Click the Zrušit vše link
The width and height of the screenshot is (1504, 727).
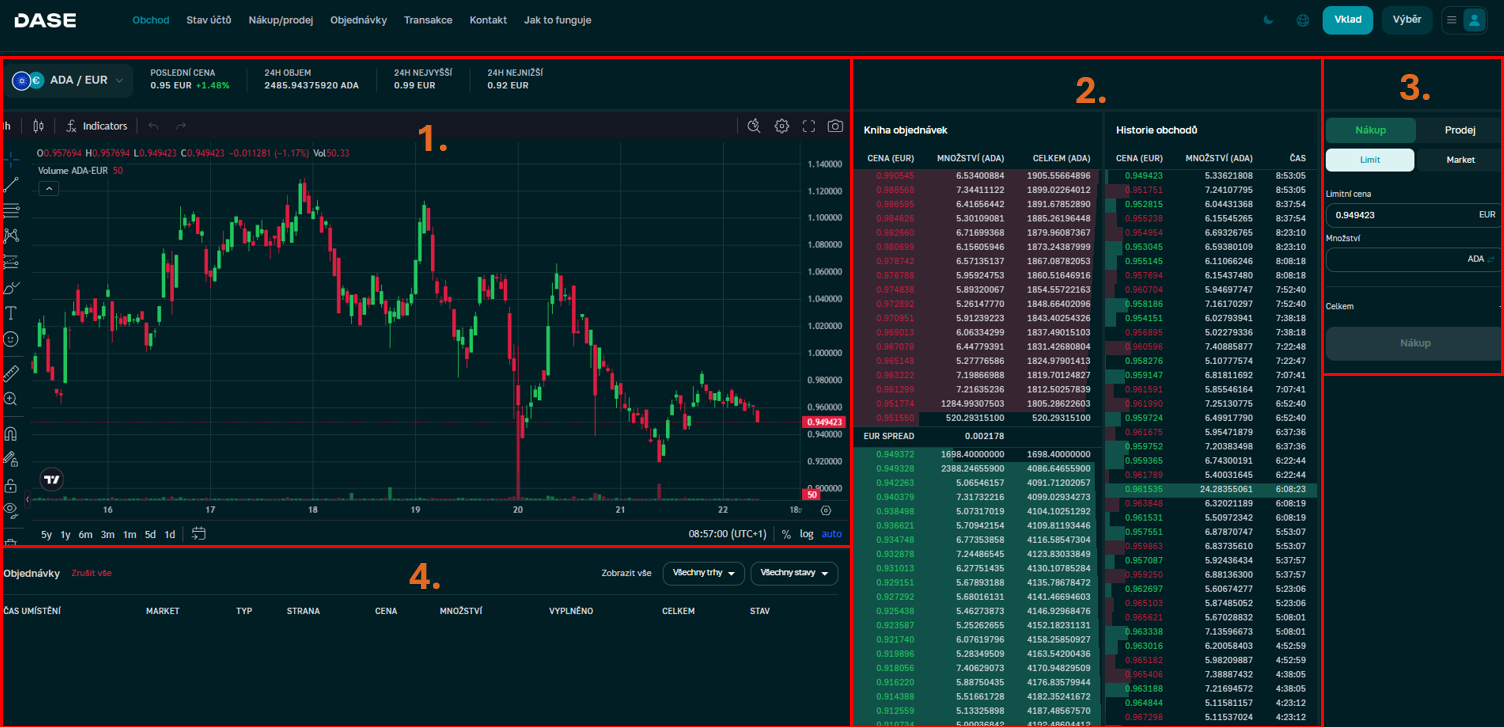tap(91, 574)
